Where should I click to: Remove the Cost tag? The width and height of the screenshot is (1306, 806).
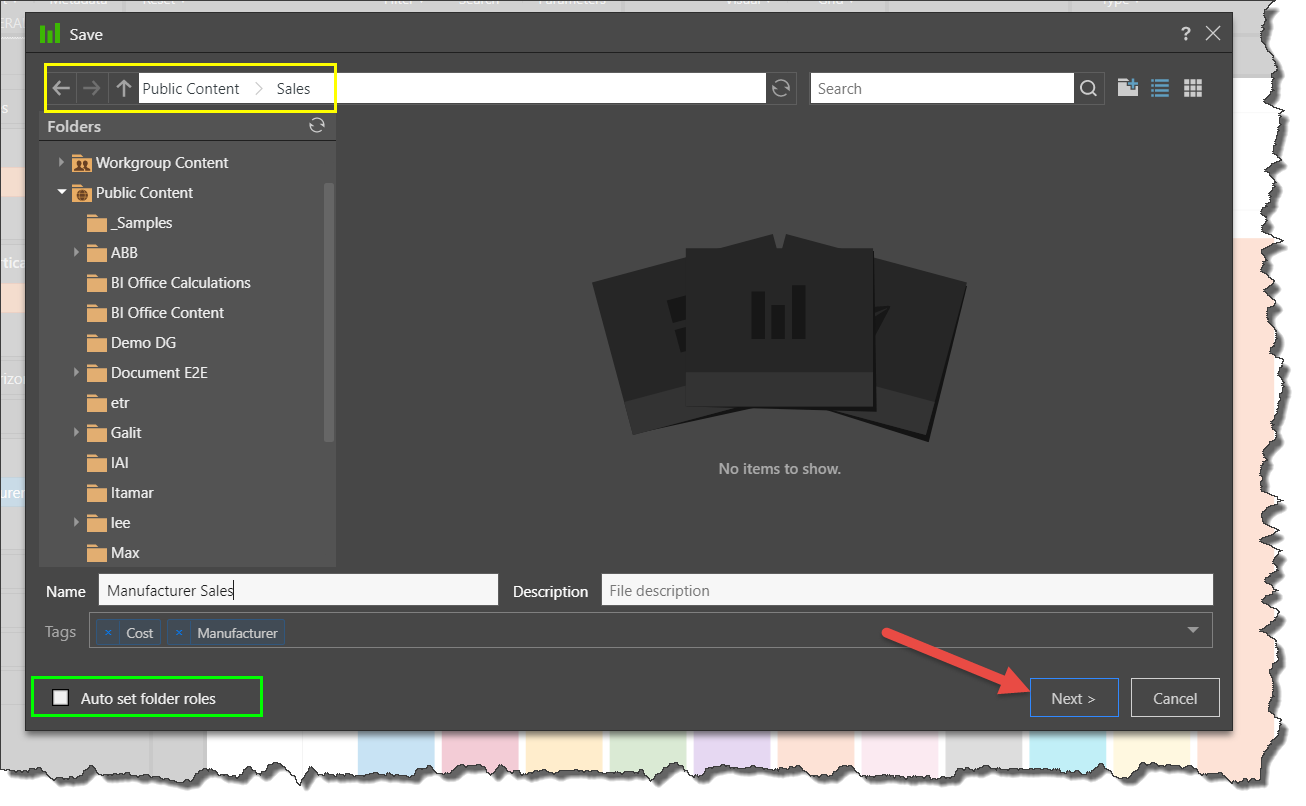[109, 633]
